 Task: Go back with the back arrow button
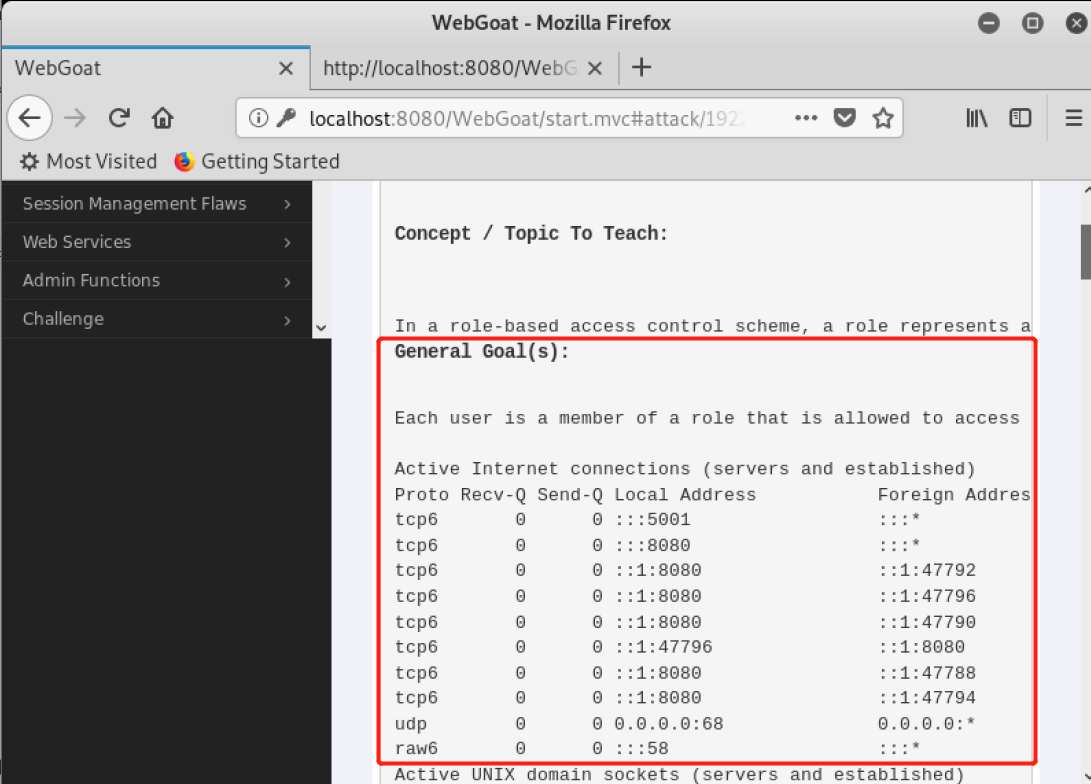[x=30, y=118]
